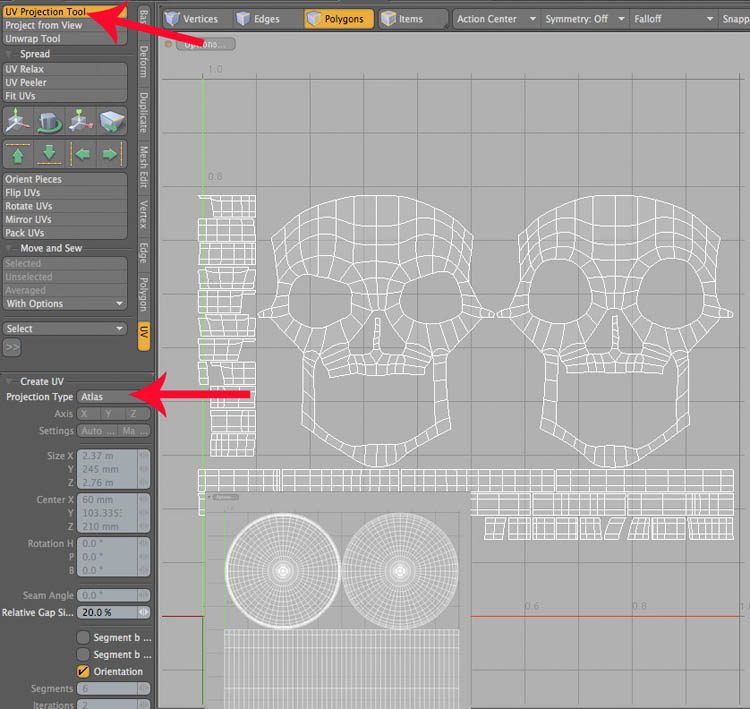Open the Mesh Edit vertical tab
This screenshot has height=709, width=750.
point(143,167)
